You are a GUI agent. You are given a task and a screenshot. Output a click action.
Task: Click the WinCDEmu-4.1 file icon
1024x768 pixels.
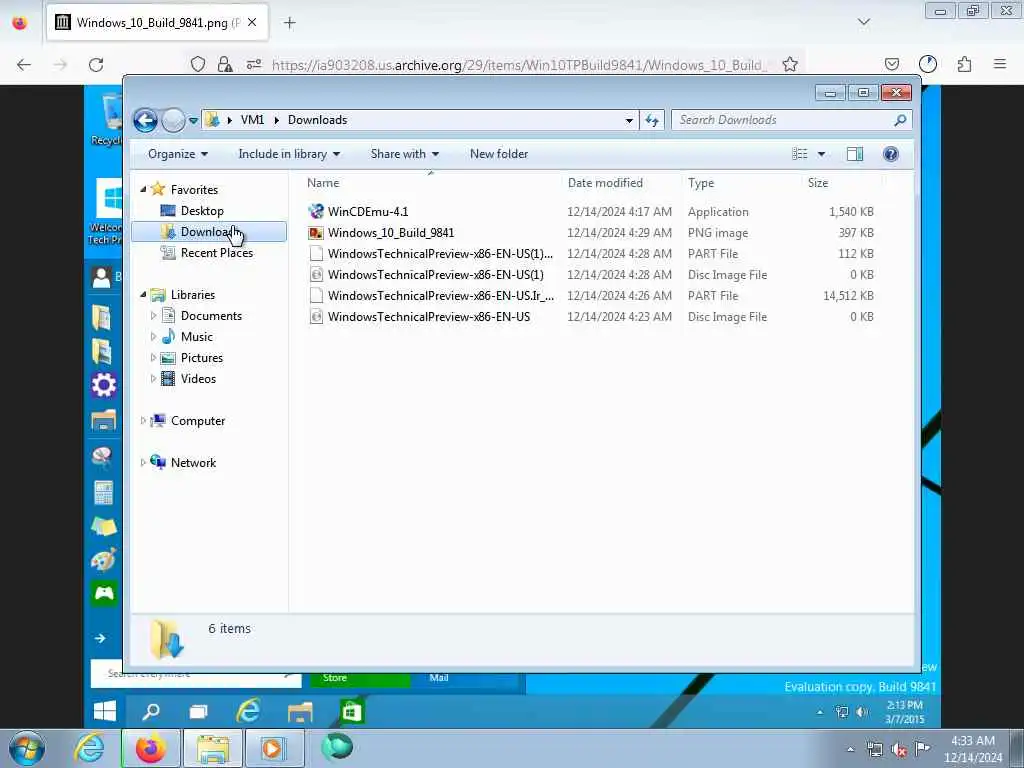316,212
